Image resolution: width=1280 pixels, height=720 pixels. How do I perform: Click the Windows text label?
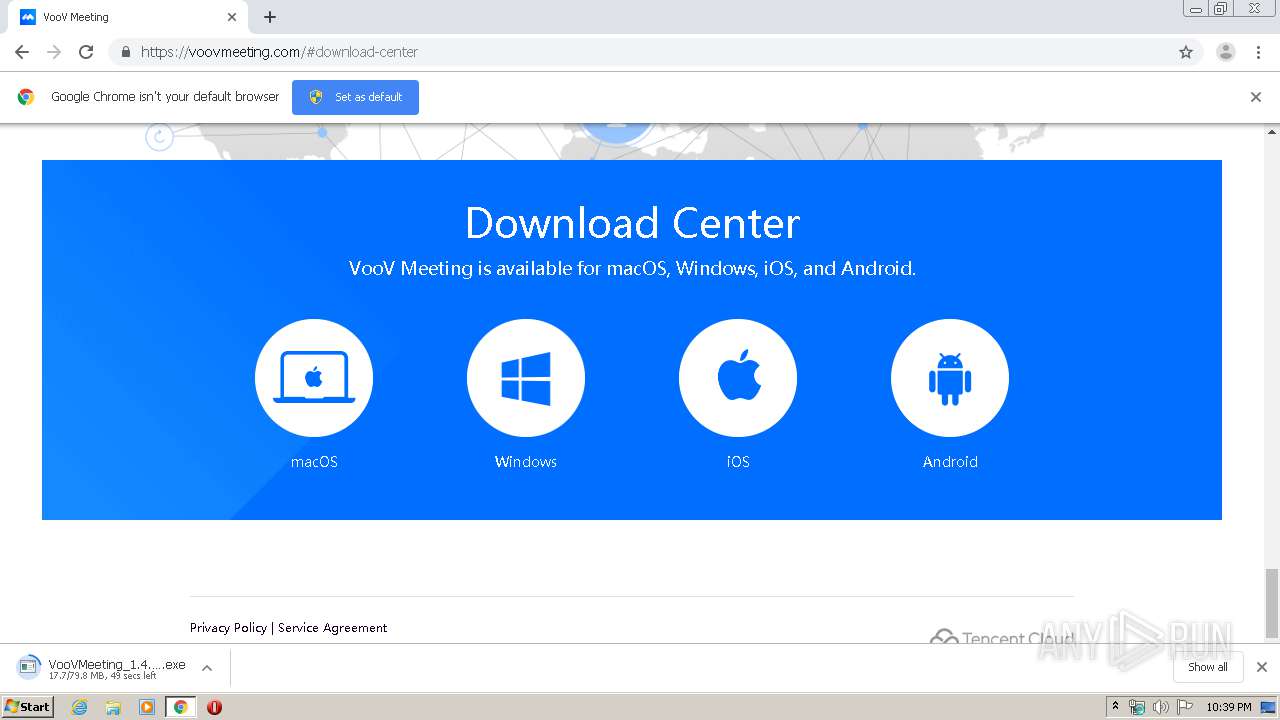coord(526,462)
